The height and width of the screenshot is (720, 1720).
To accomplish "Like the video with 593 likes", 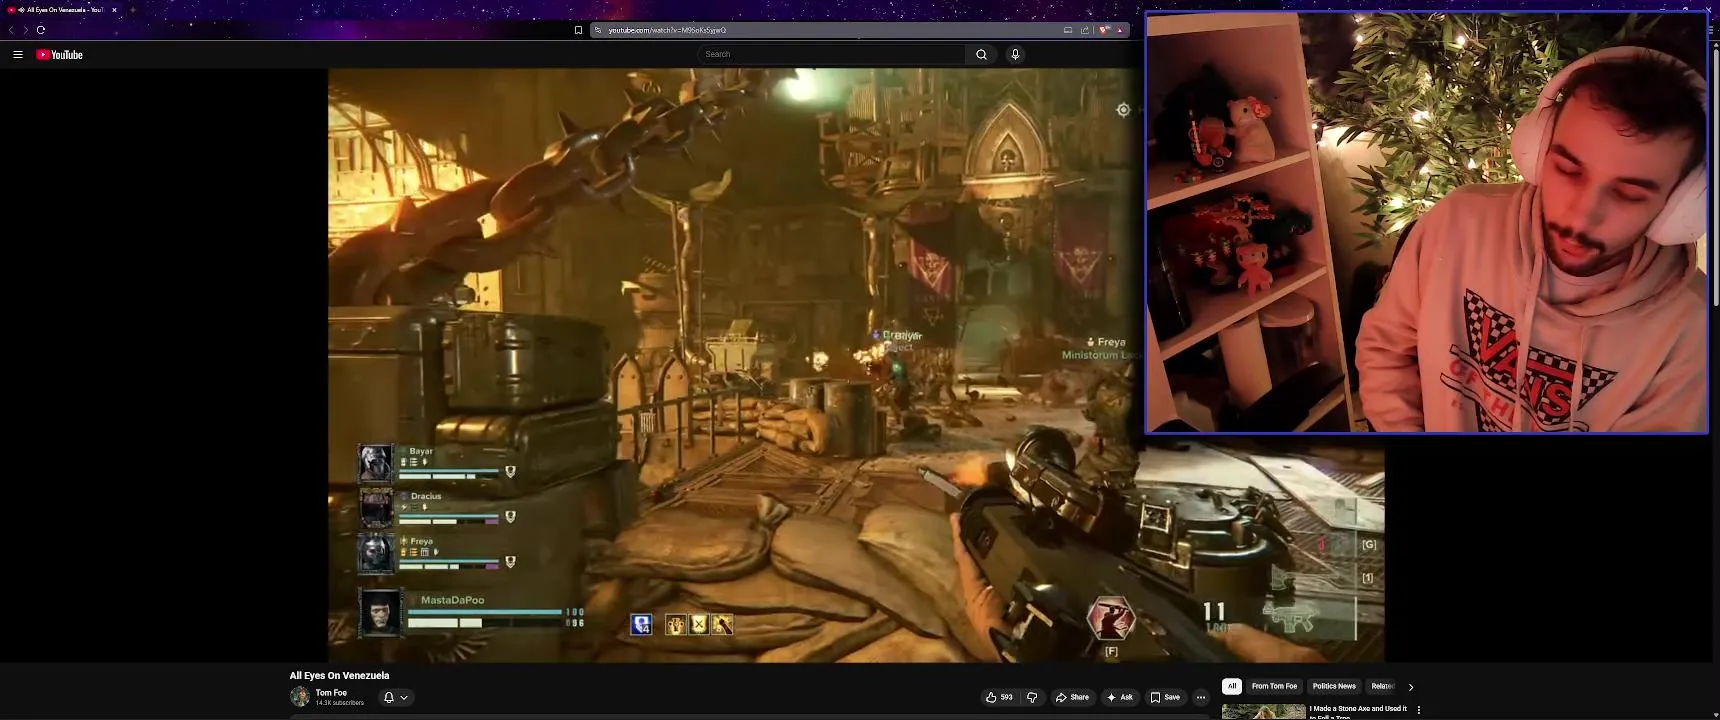I will click(999, 697).
